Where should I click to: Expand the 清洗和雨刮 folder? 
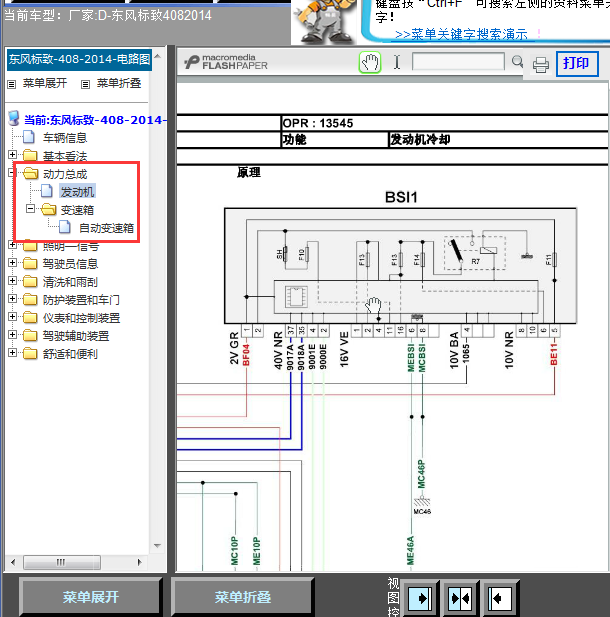pos(12,281)
